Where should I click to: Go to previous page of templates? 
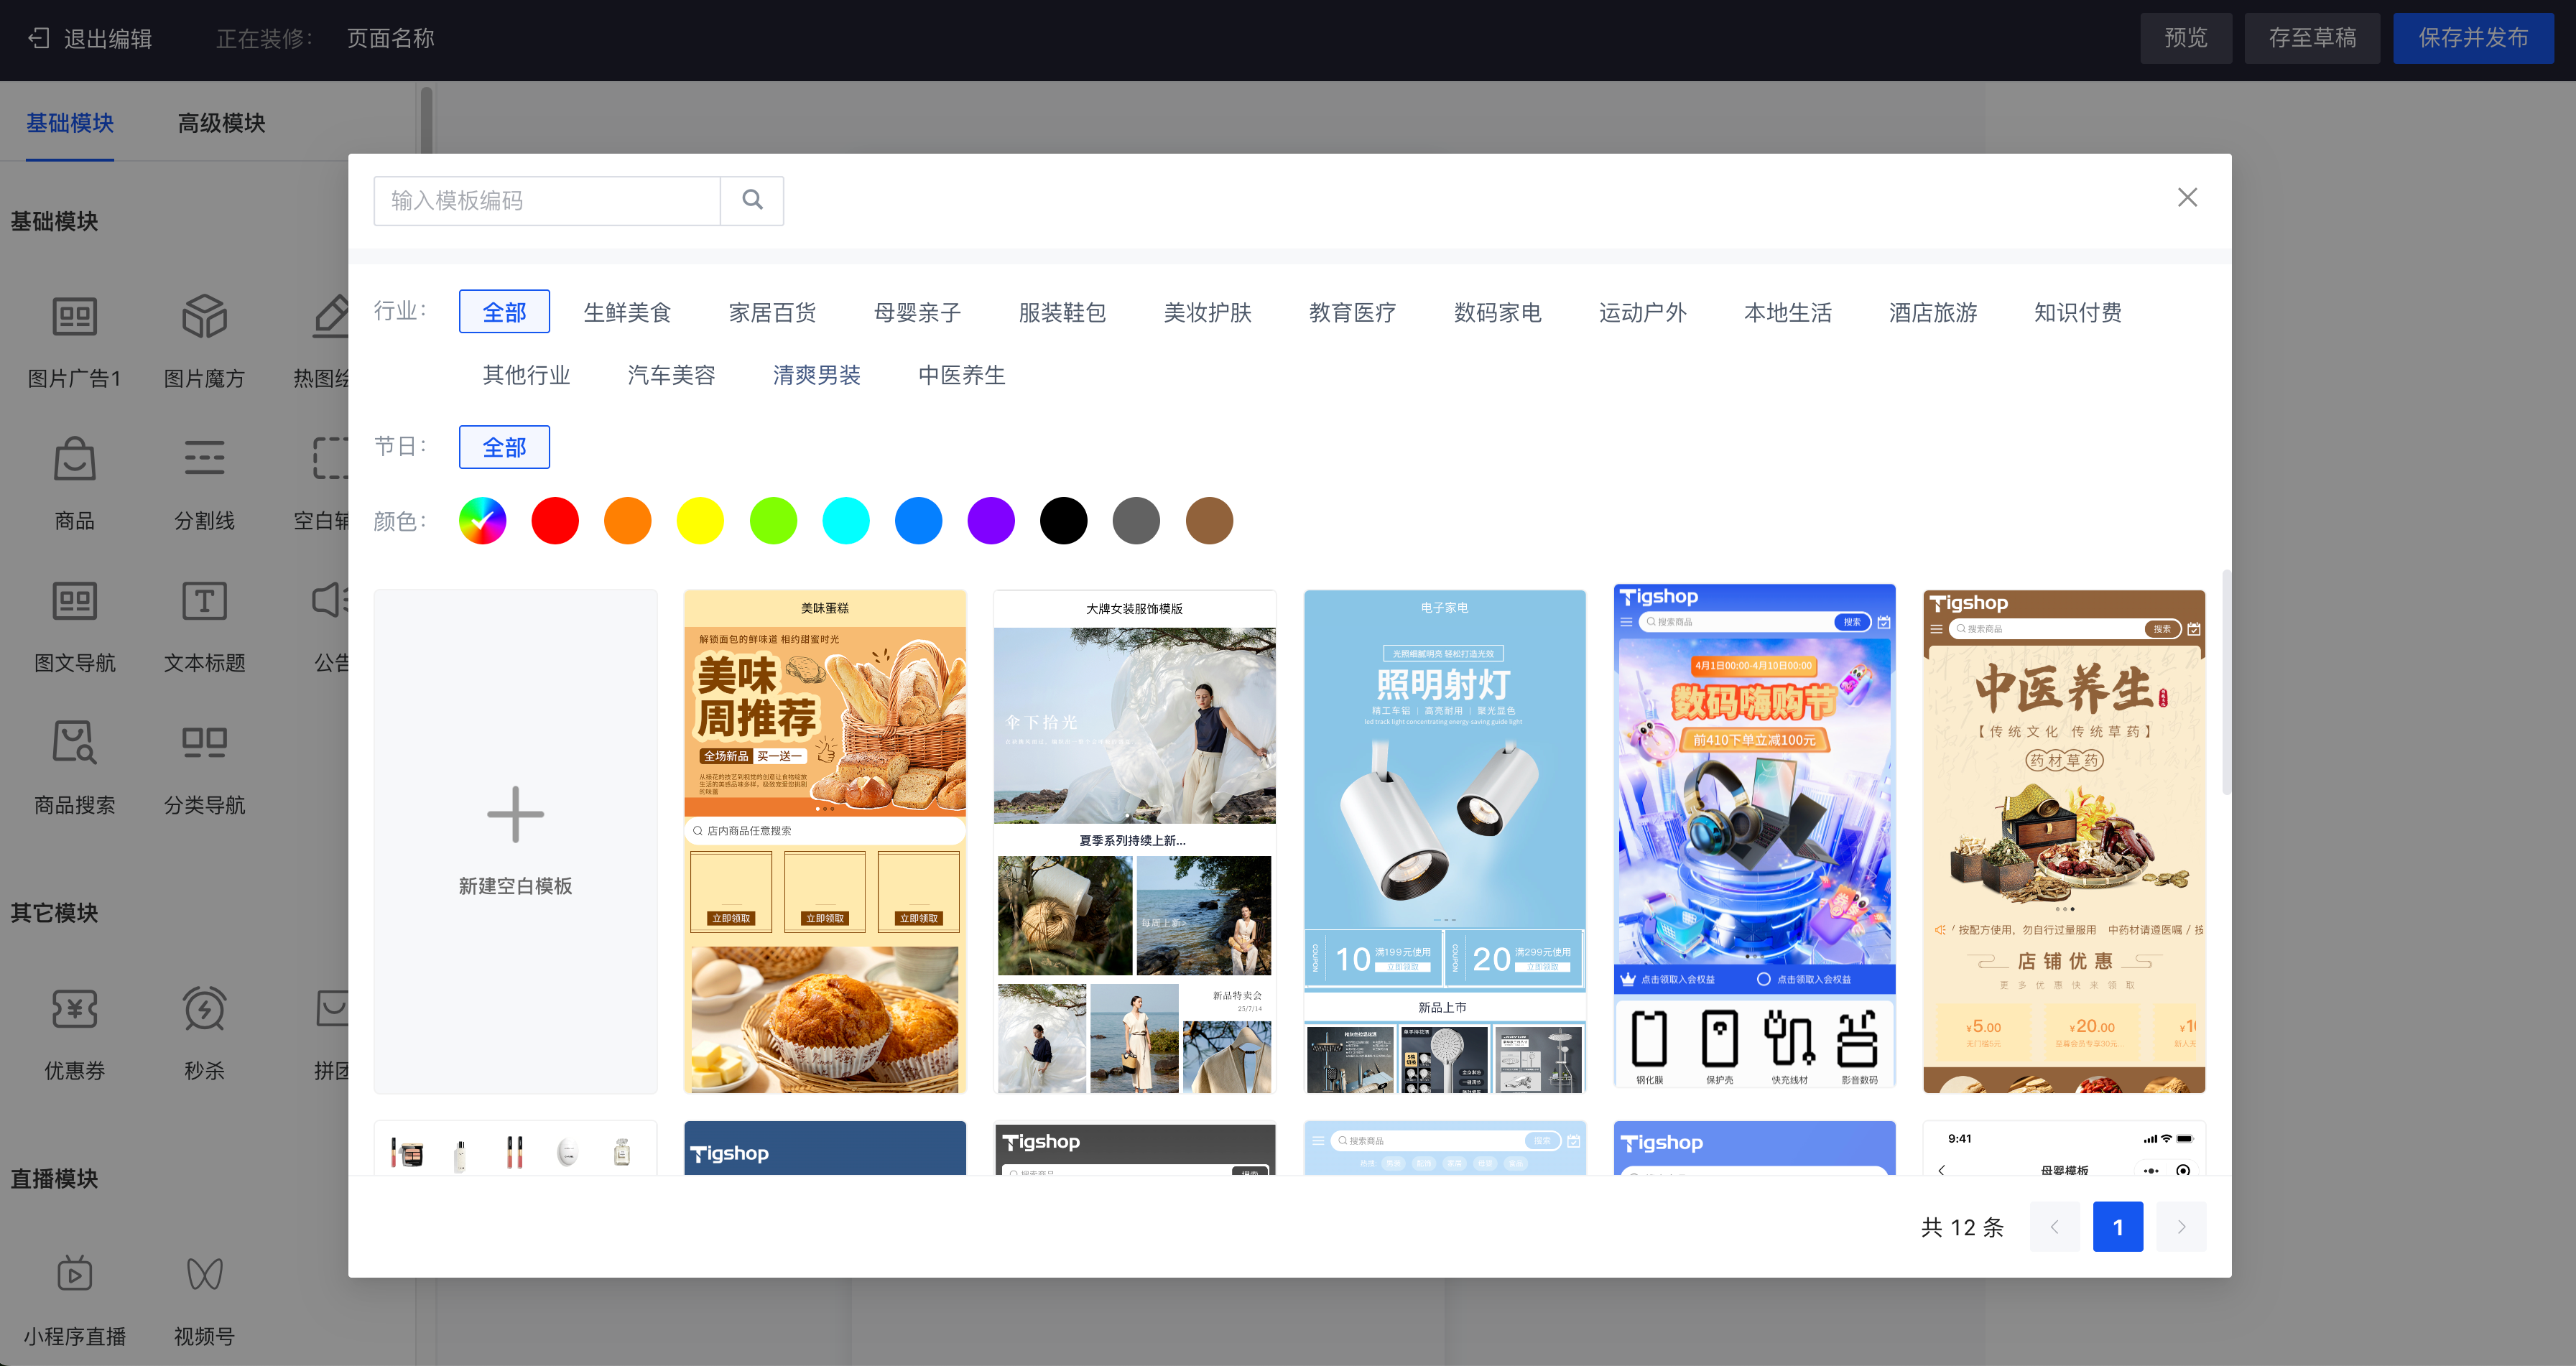point(2054,1227)
